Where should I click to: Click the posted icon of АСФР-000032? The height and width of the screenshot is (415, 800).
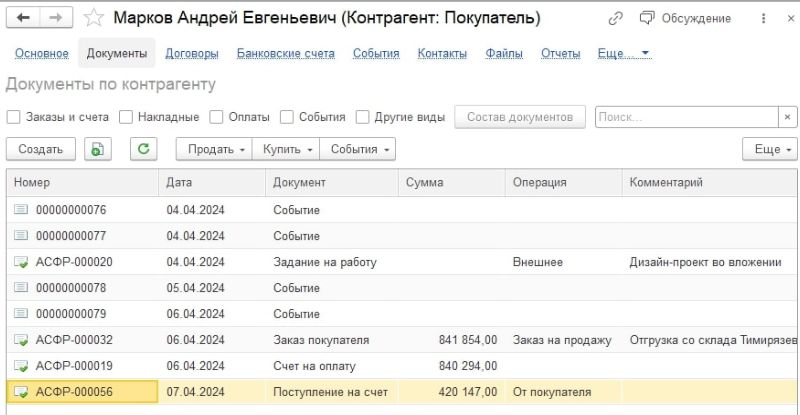[x=21, y=340]
